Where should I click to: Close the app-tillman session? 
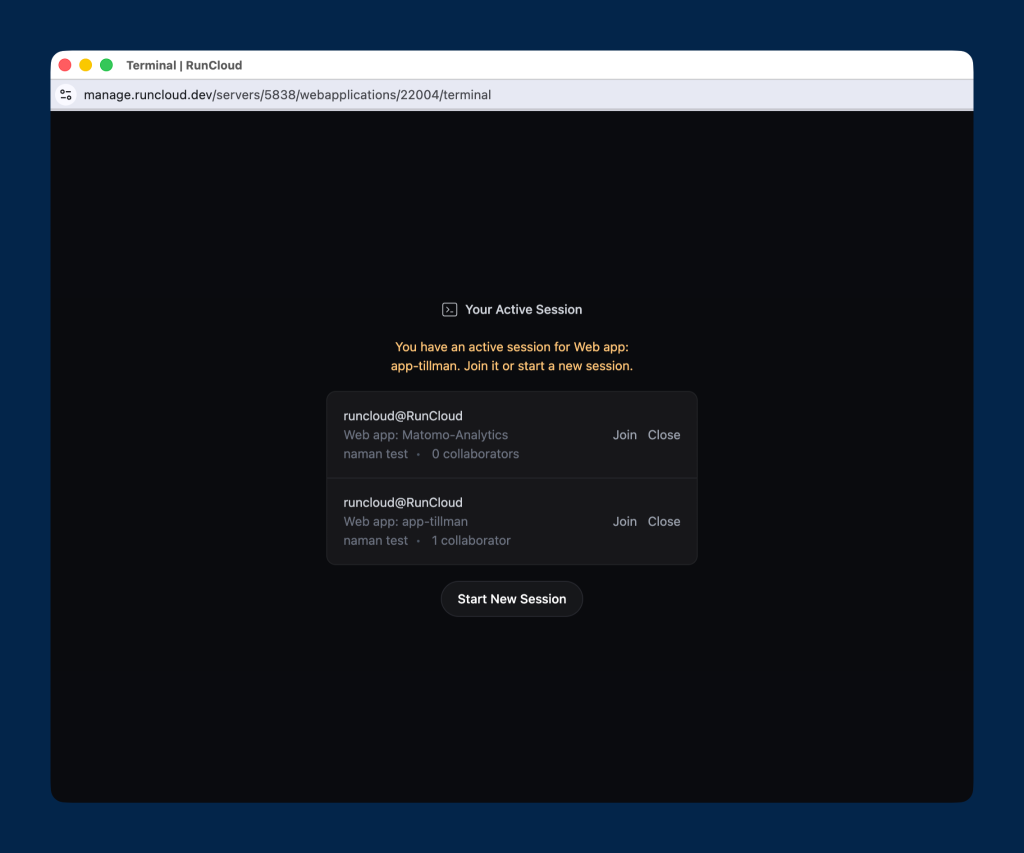point(664,522)
